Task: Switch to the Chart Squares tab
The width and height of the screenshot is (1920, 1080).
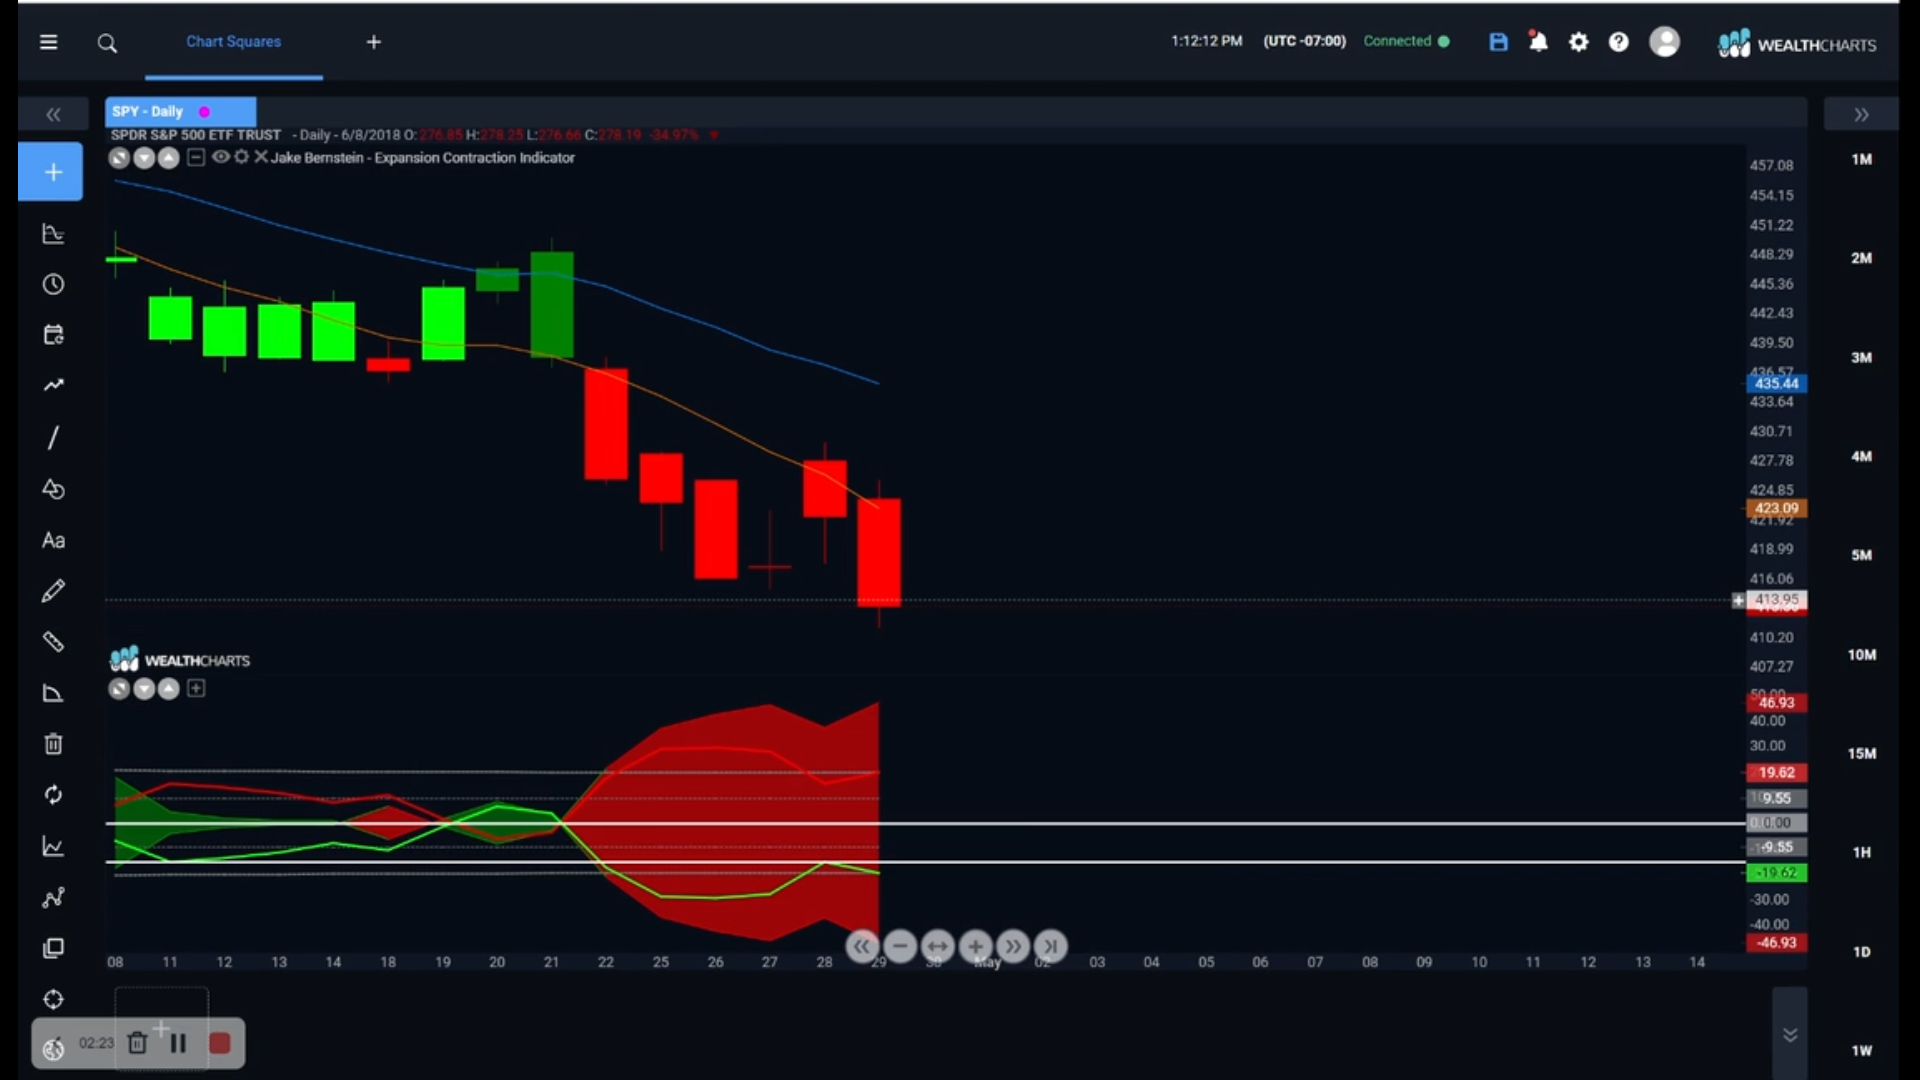Action: click(233, 42)
